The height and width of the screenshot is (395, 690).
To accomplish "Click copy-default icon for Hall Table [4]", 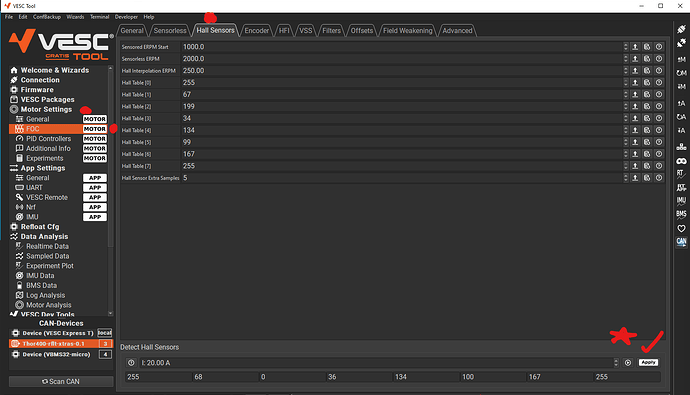I will click(x=647, y=130).
